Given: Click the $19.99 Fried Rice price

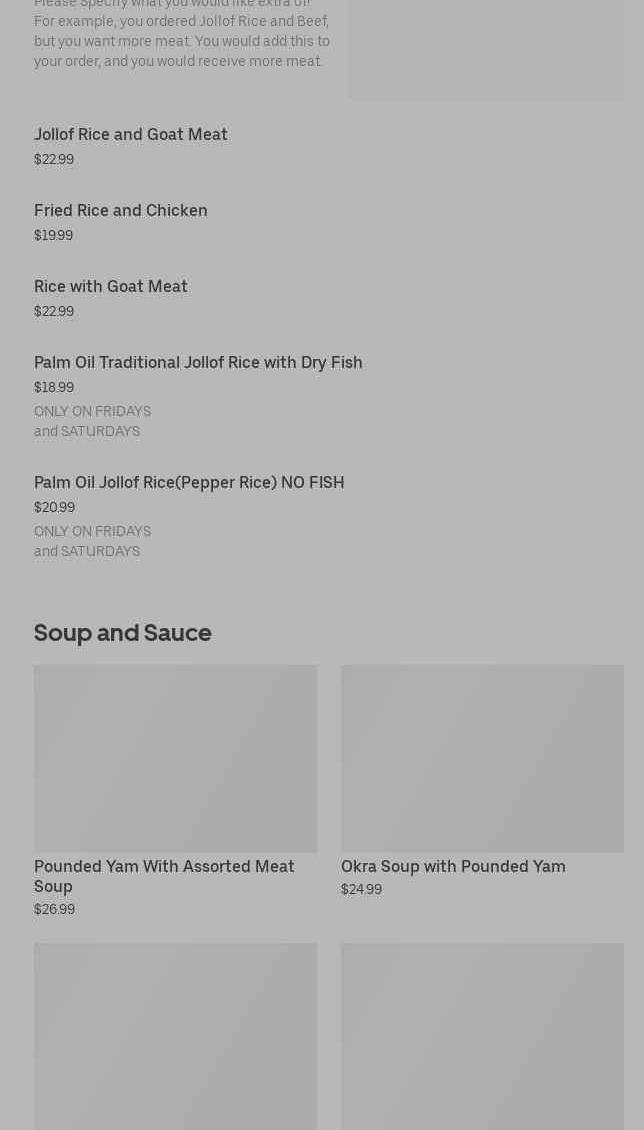Looking at the screenshot, I should (x=54, y=236).
